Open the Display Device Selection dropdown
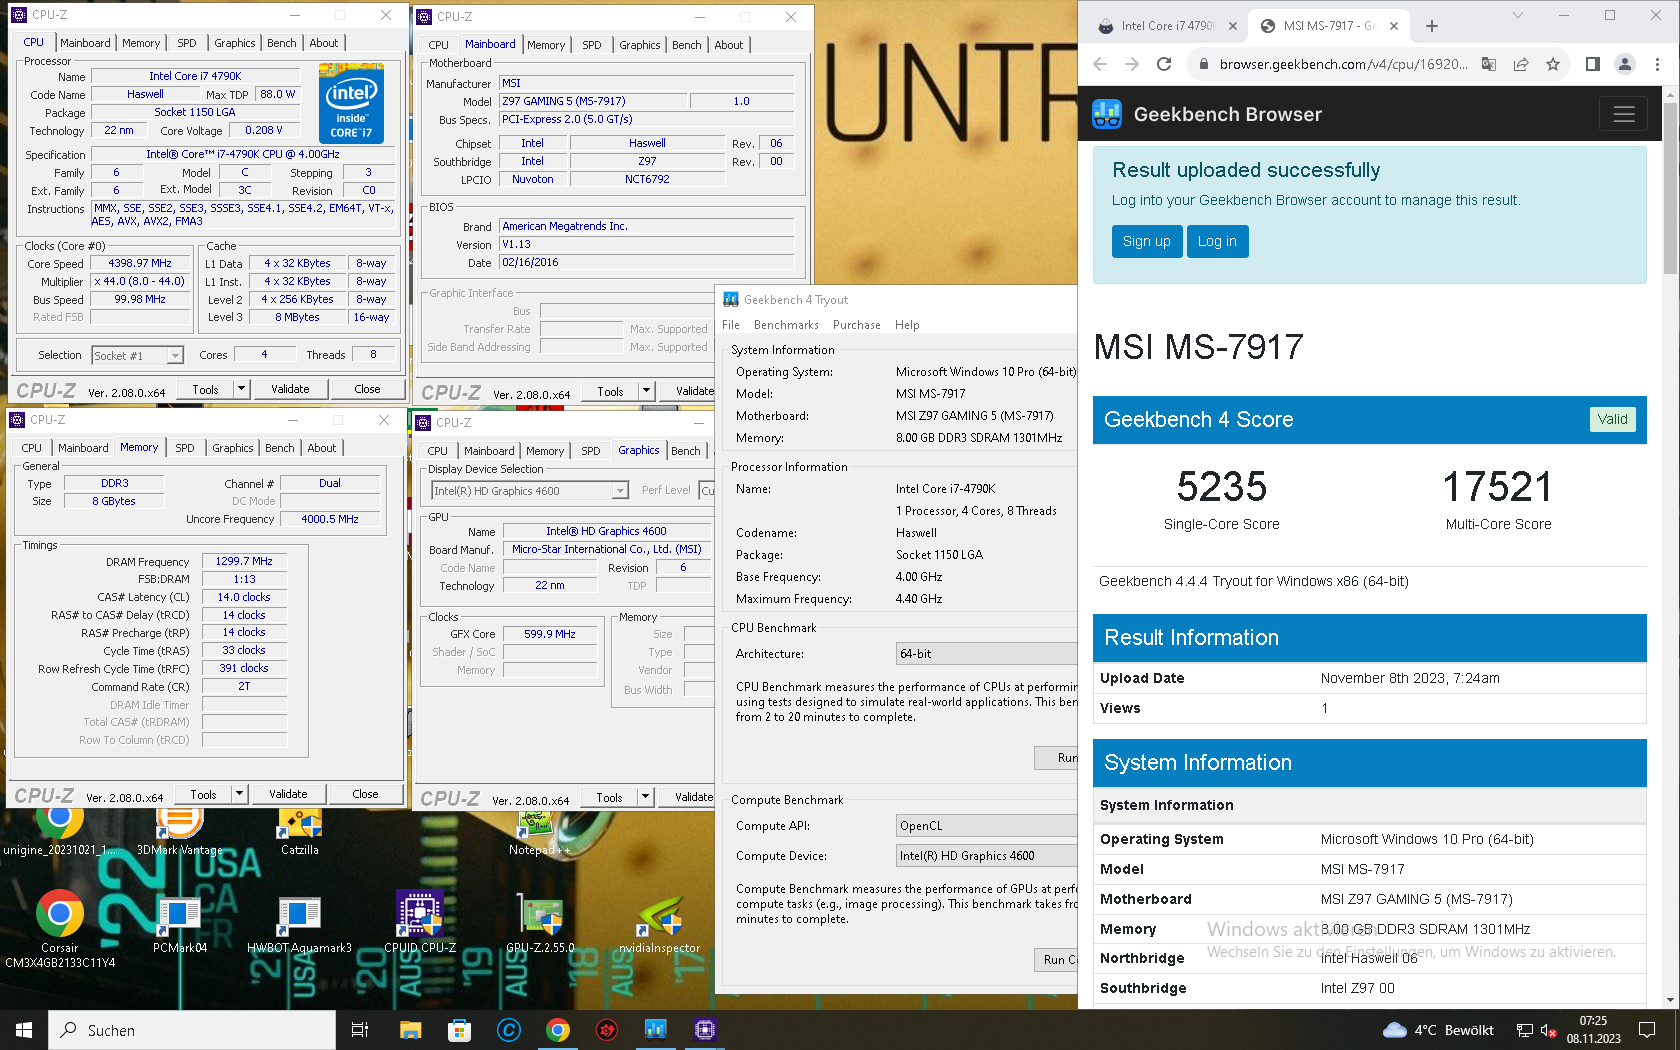 coord(530,490)
